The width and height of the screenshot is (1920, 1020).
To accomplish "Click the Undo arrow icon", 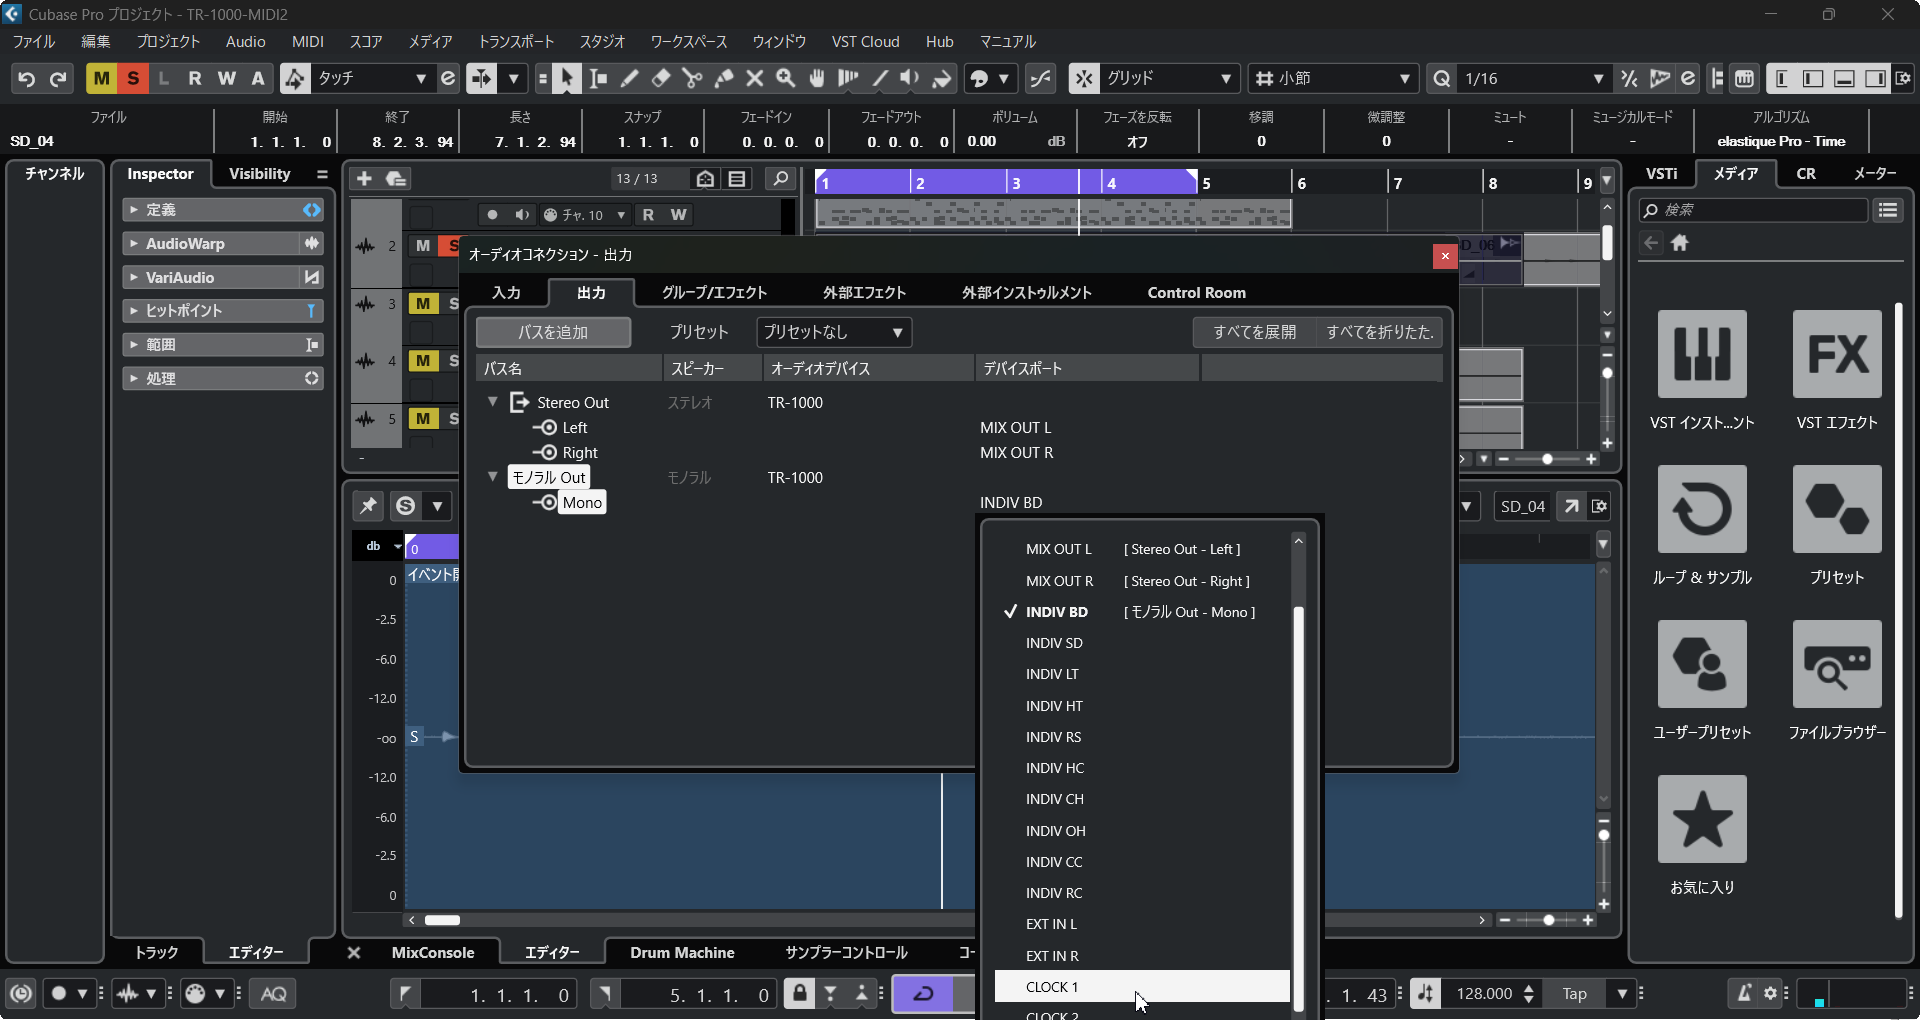I will click(x=27, y=78).
